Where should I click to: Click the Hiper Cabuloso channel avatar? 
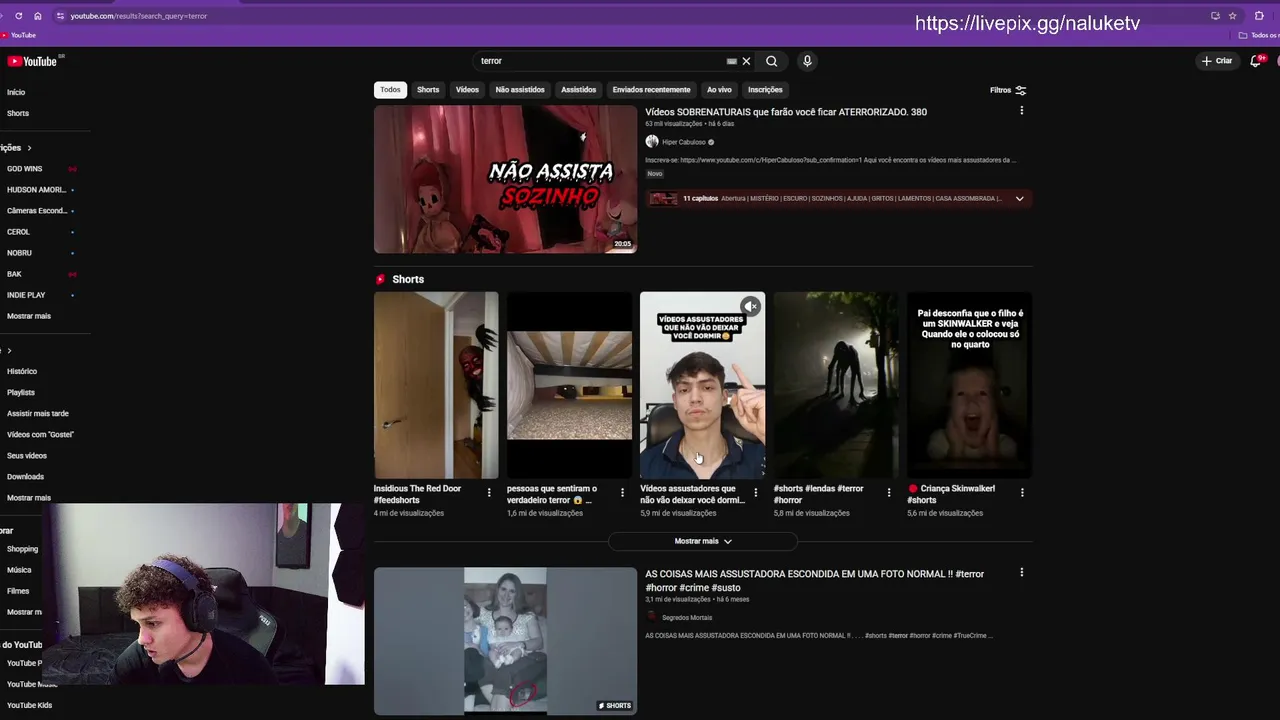pyautogui.click(x=652, y=142)
